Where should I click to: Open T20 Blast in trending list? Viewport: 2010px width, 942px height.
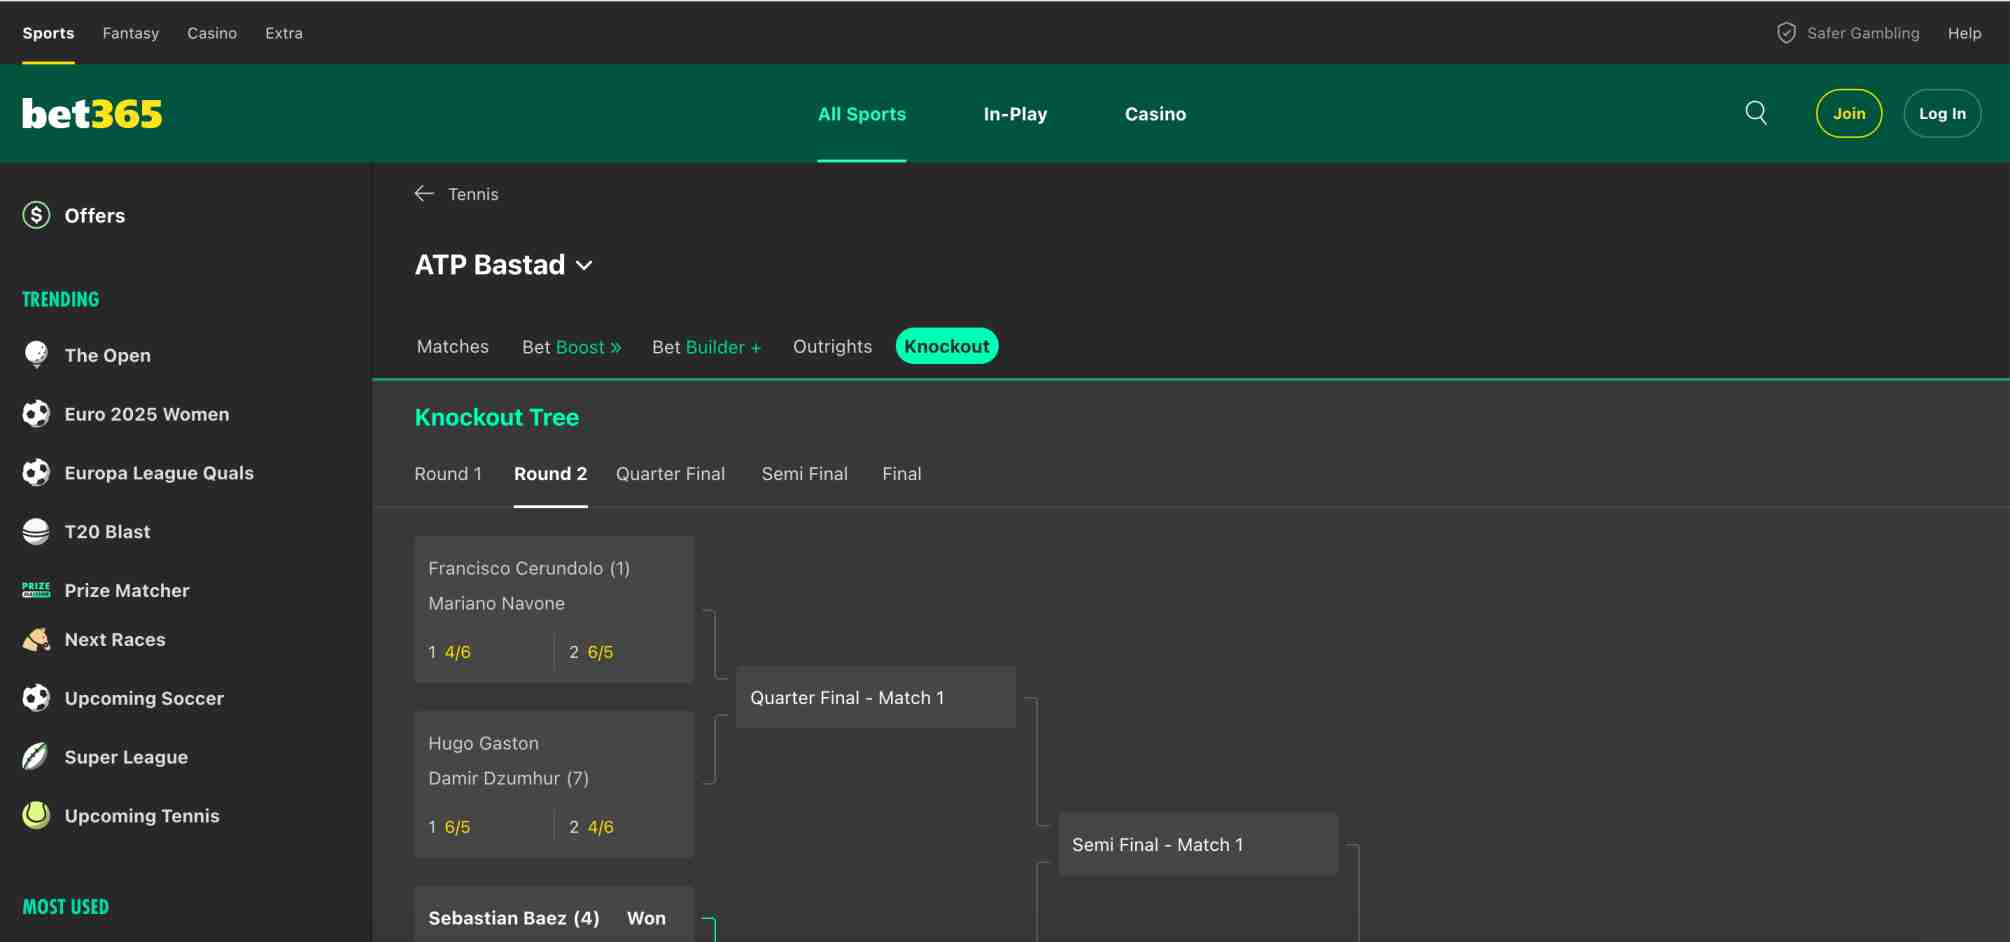tap(108, 532)
